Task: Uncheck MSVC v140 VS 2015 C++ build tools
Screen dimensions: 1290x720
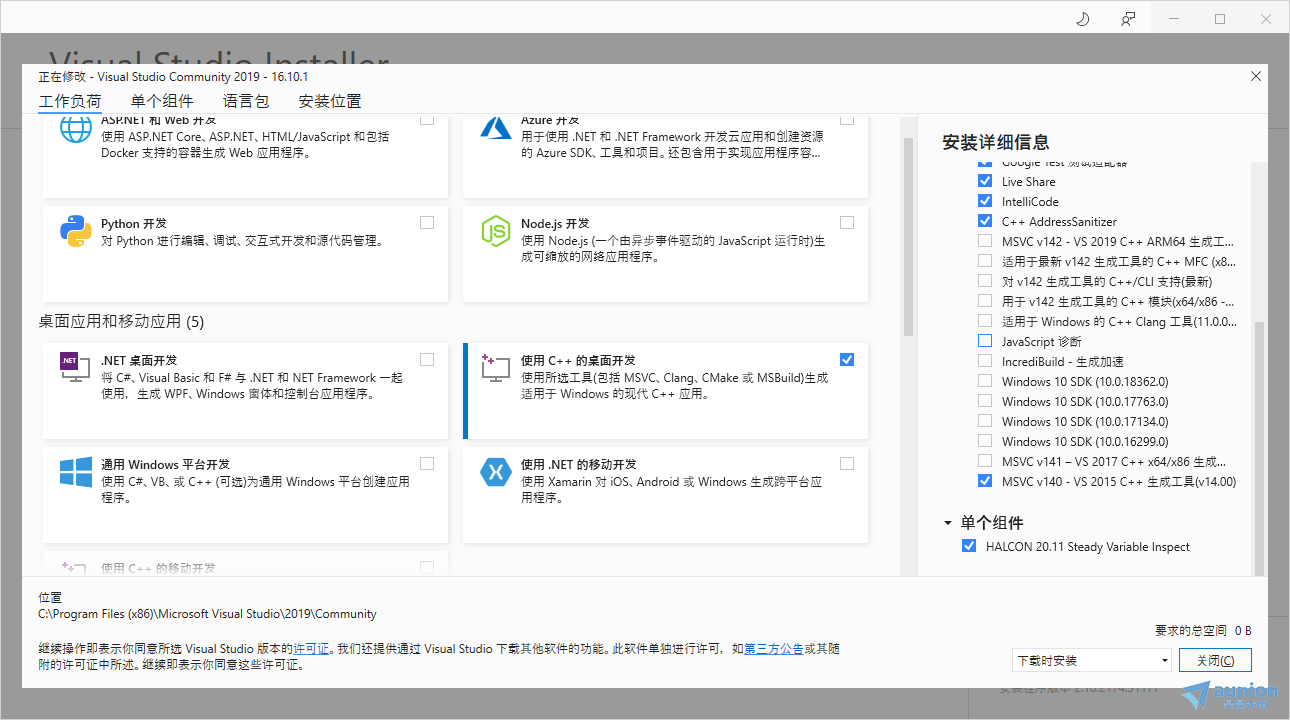Action: tap(985, 481)
